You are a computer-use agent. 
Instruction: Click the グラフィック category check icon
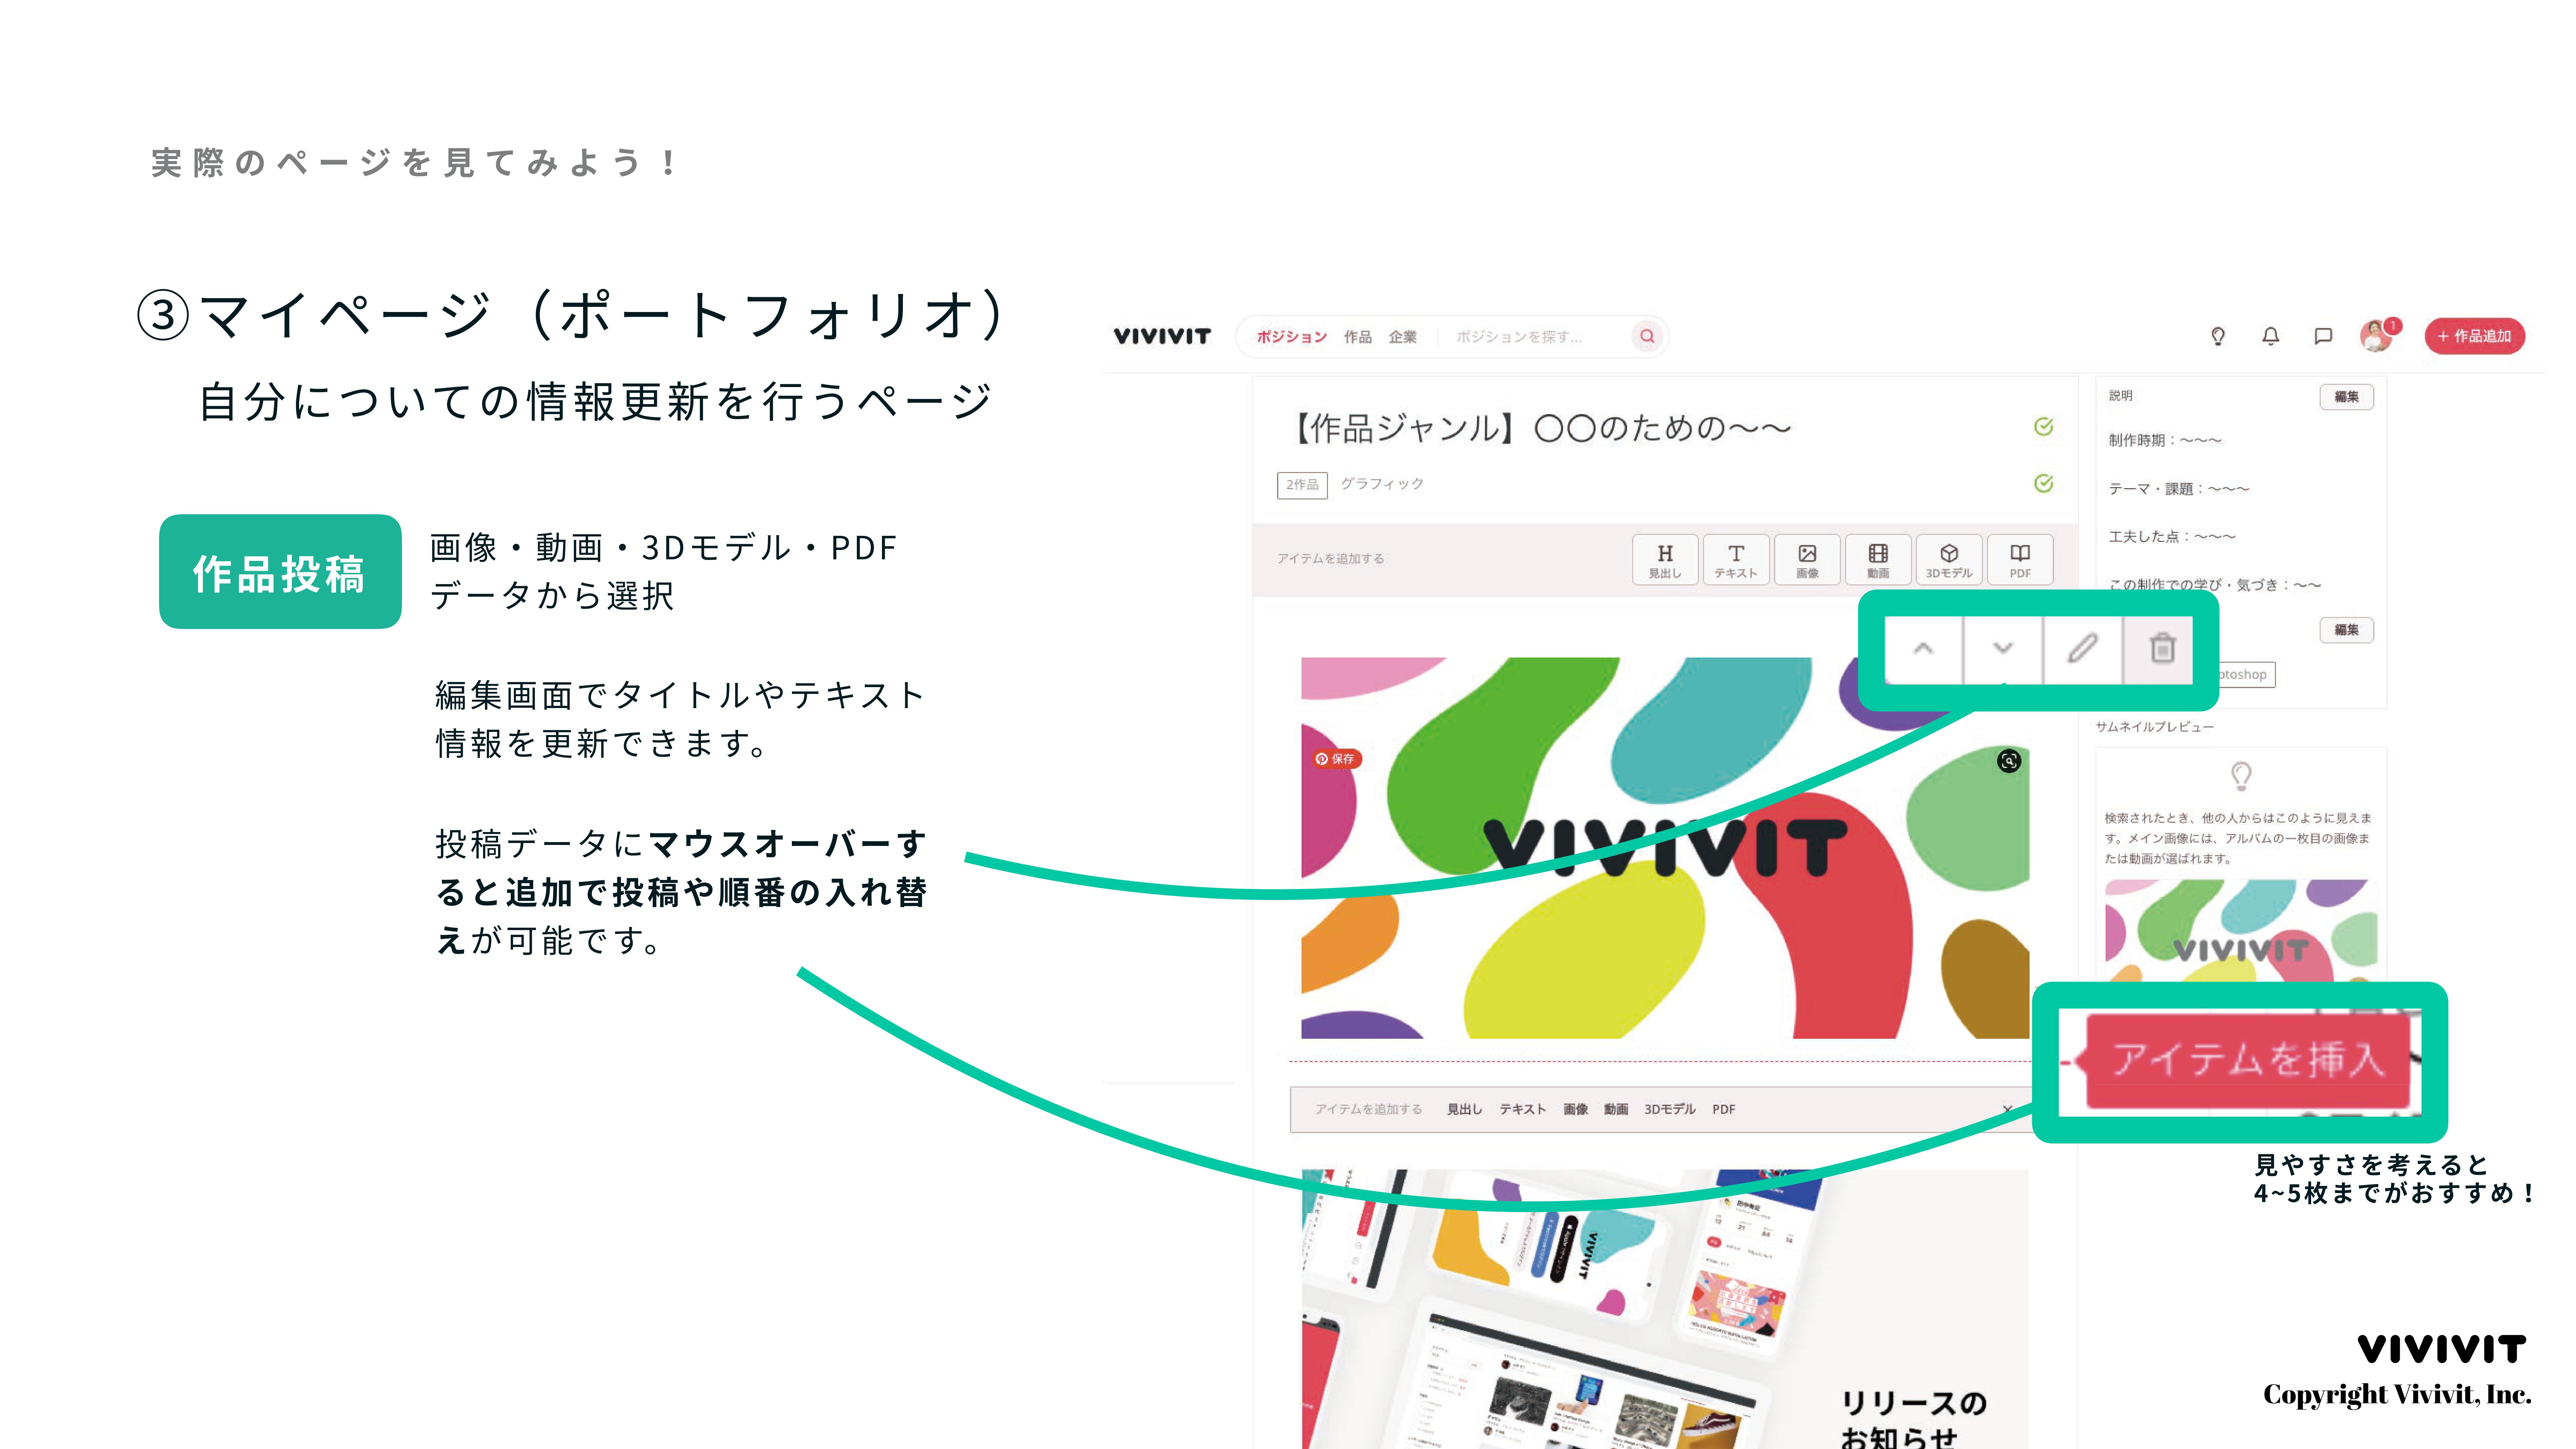tap(2044, 484)
